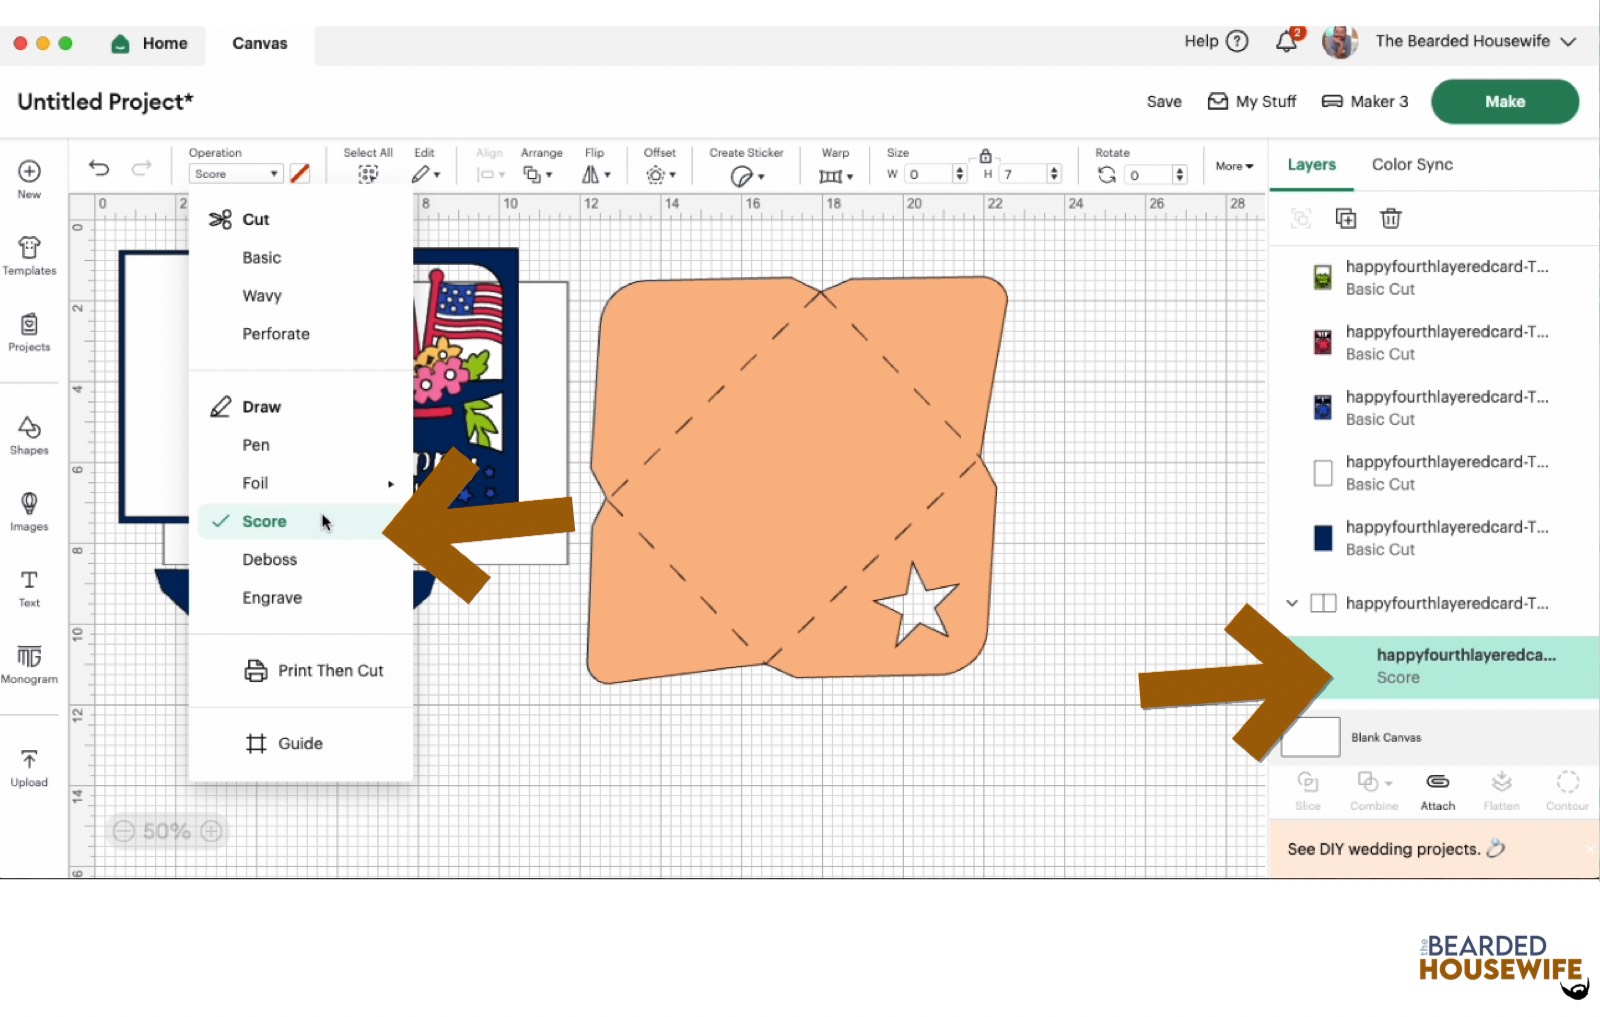
Task: Click the Blank Canvas color swatch
Action: point(1311,738)
